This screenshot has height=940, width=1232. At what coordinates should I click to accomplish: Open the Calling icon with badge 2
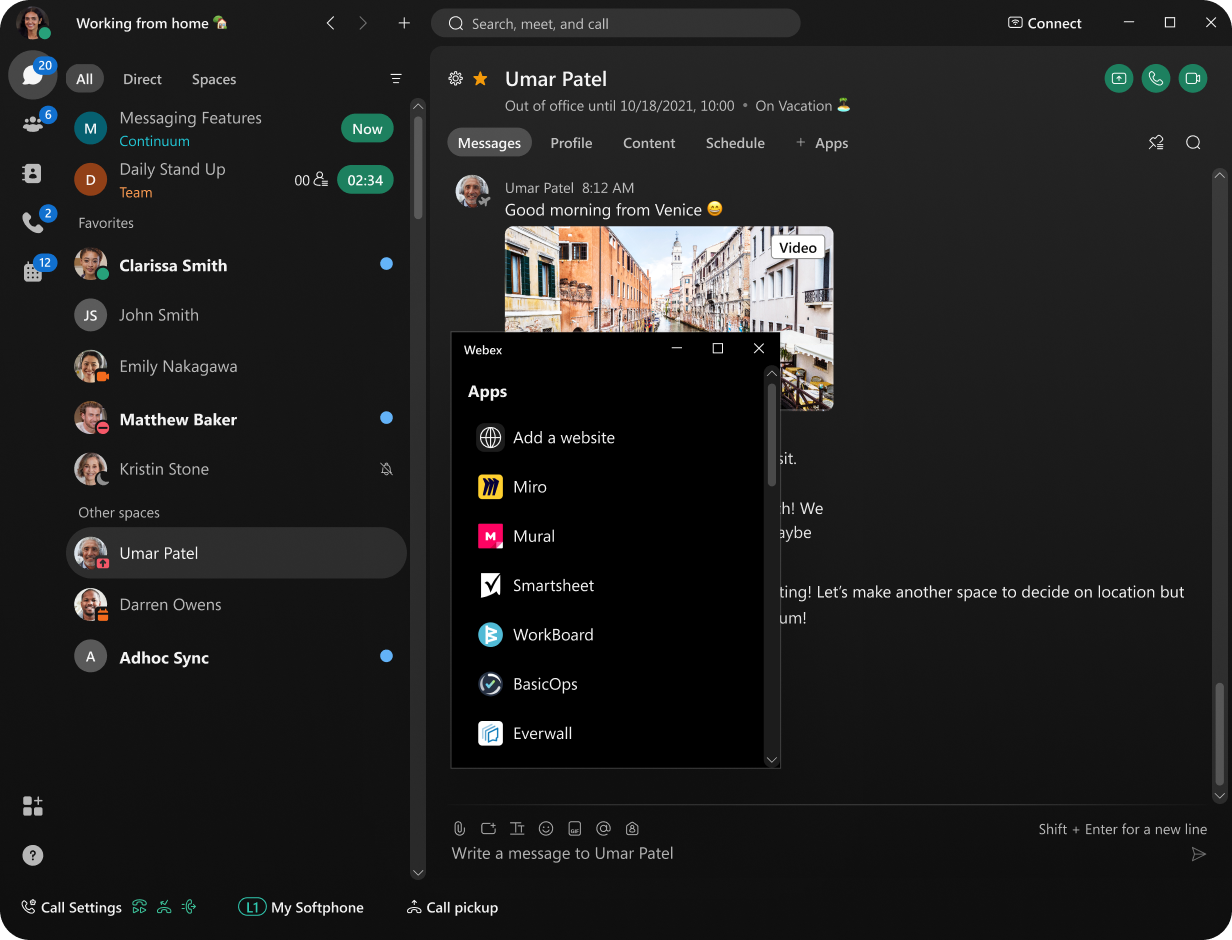[x=33, y=222]
